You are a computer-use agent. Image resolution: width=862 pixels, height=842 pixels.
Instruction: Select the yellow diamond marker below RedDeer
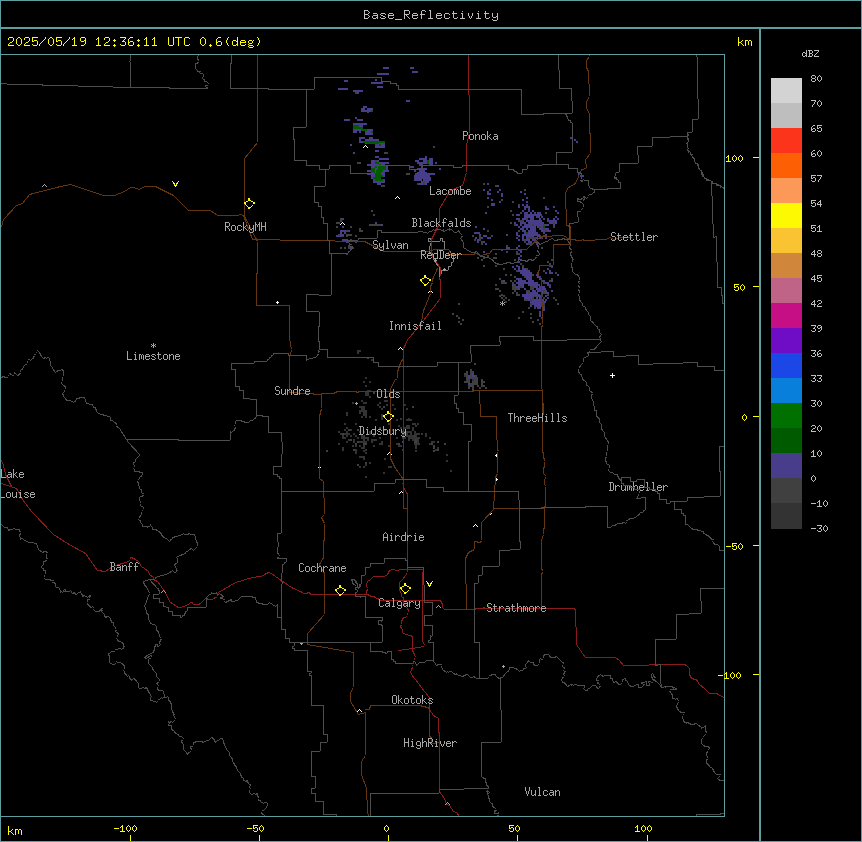(x=426, y=281)
